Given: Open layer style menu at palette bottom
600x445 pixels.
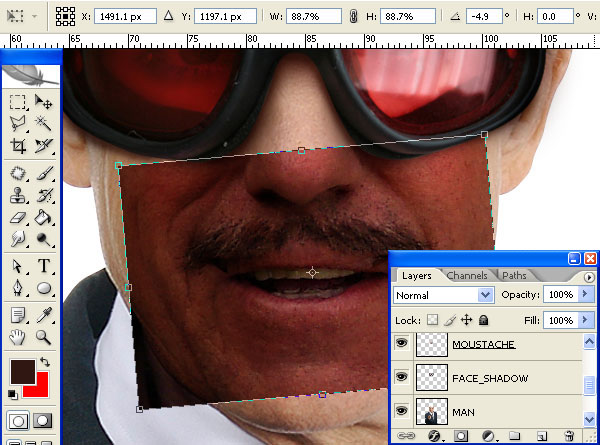Looking at the screenshot, I should (x=434, y=436).
